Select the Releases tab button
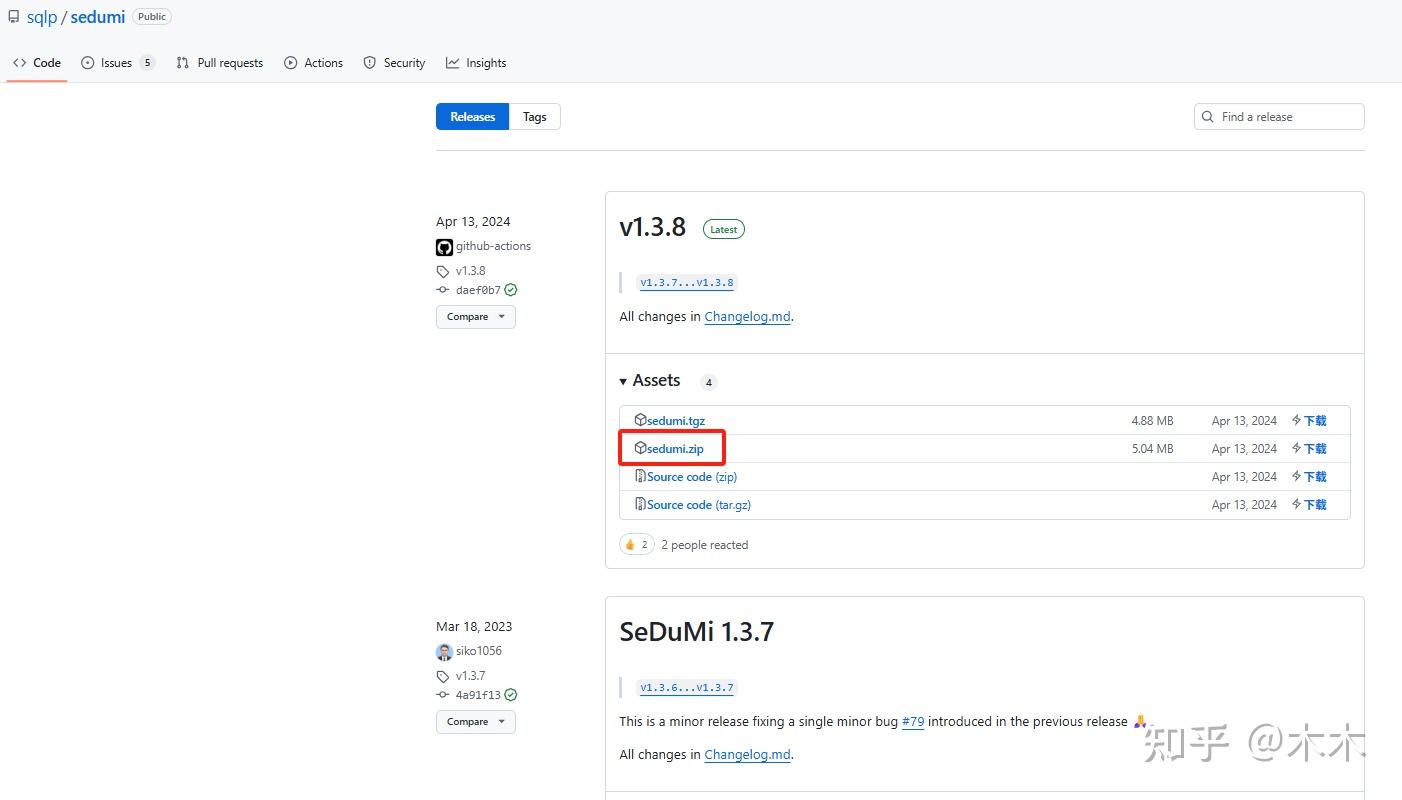 (x=473, y=117)
